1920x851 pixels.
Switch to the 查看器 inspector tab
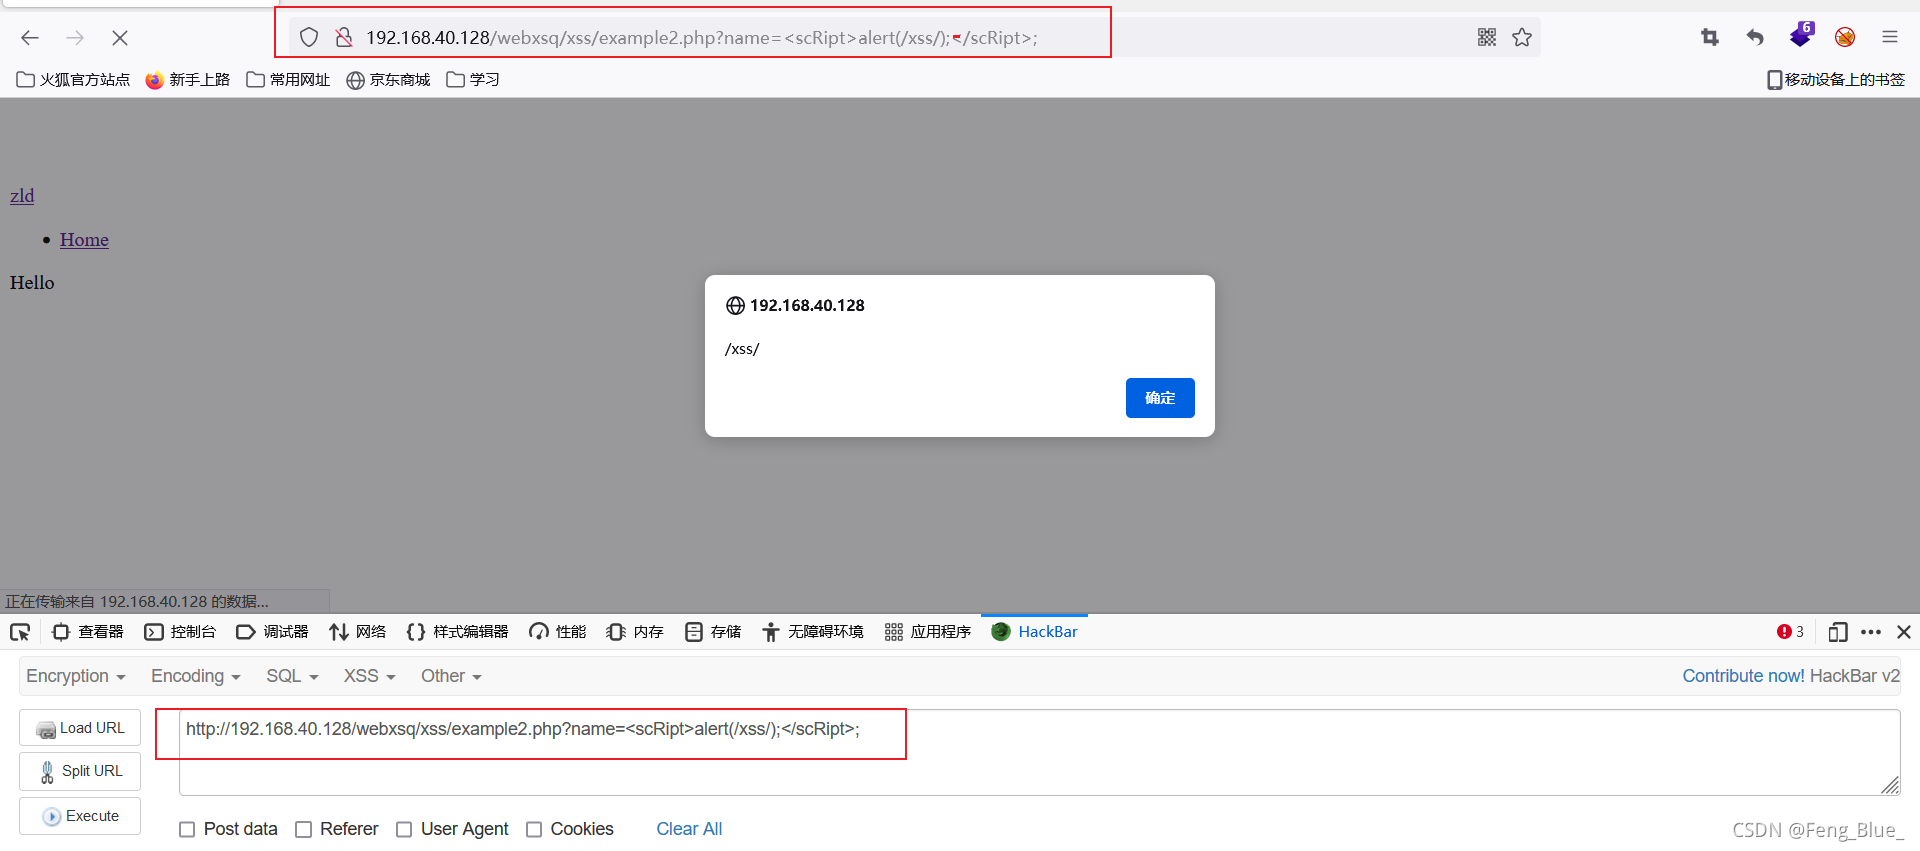[88, 632]
